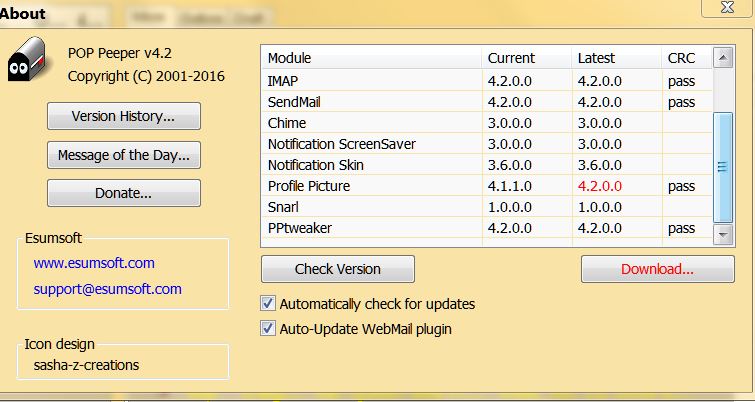Viewport: 755px width, 402px height.
Task: Open Message of the Day
Action: click(x=124, y=155)
